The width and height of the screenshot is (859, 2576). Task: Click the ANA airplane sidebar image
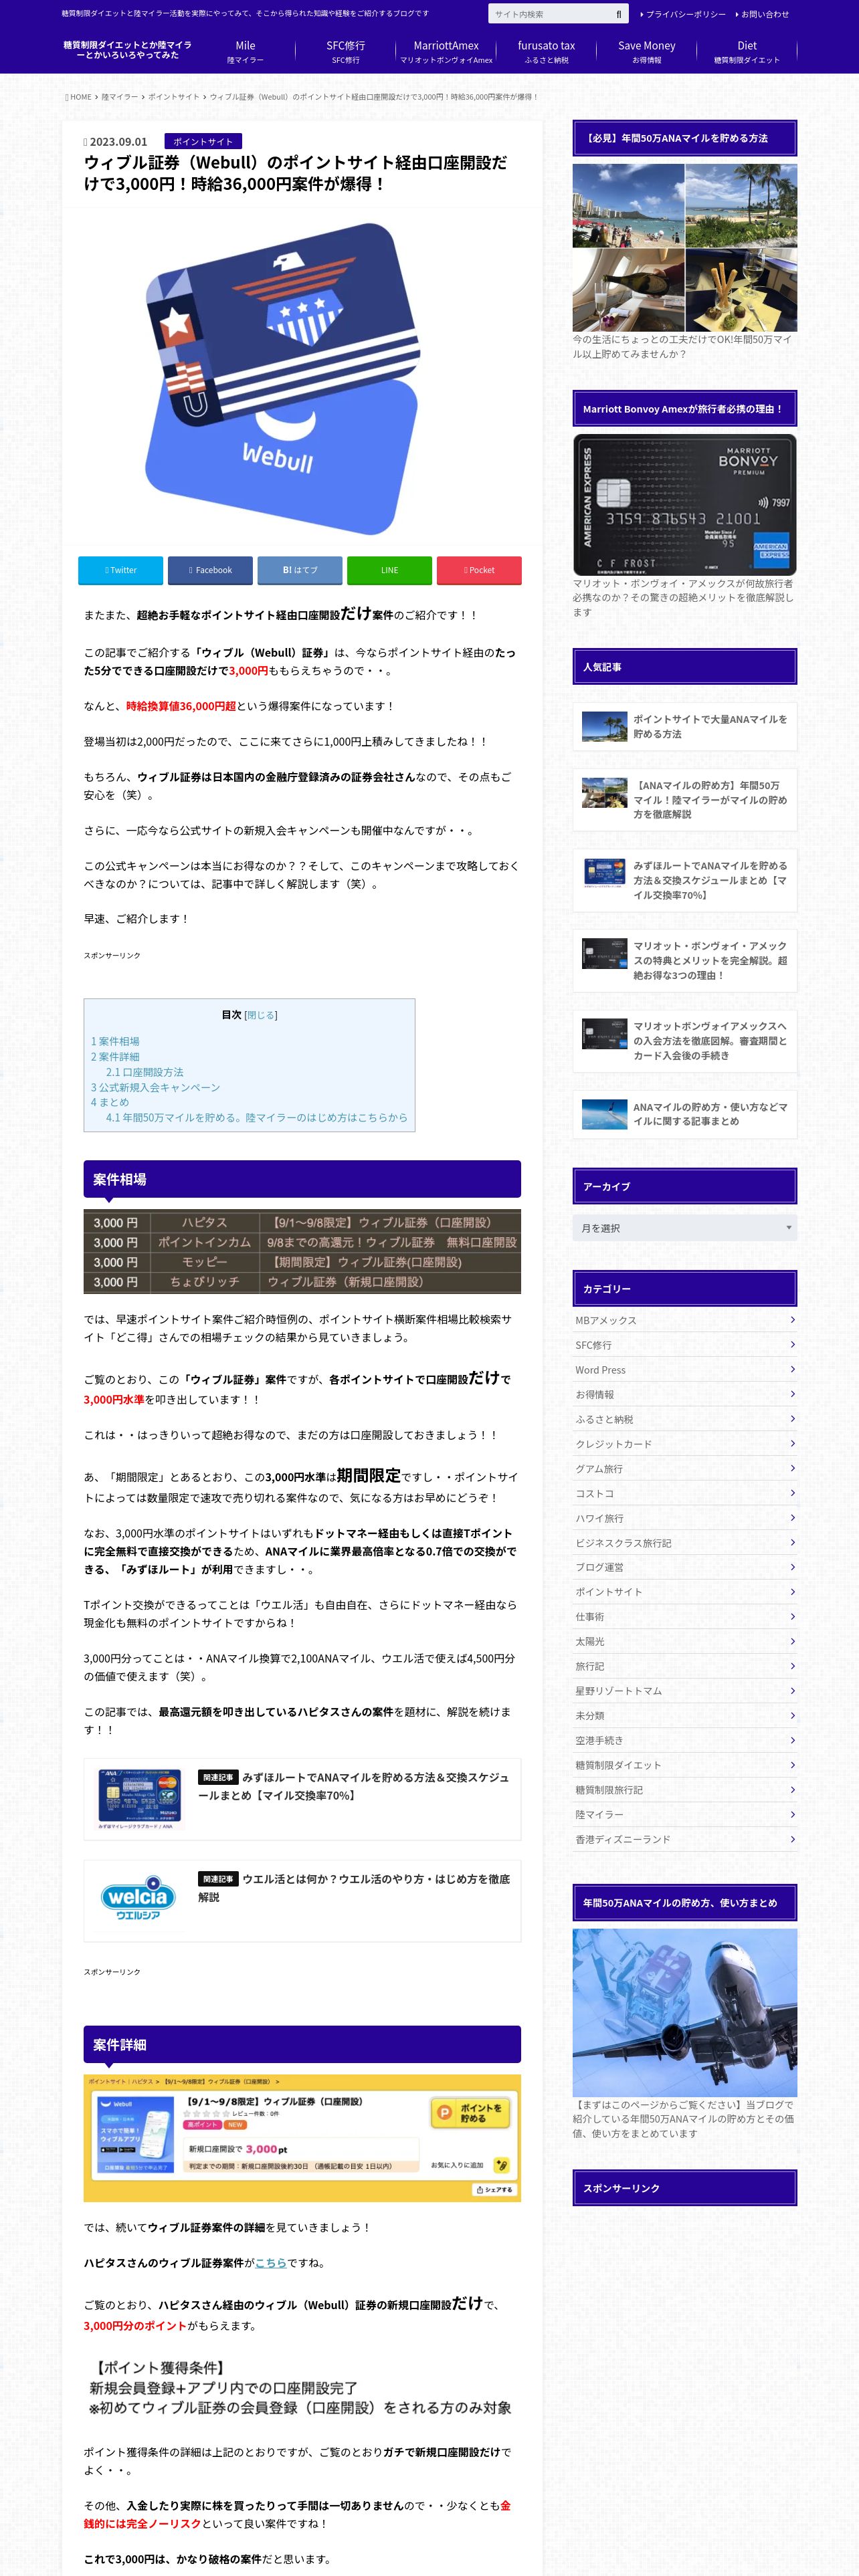pyautogui.click(x=685, y=2012)
